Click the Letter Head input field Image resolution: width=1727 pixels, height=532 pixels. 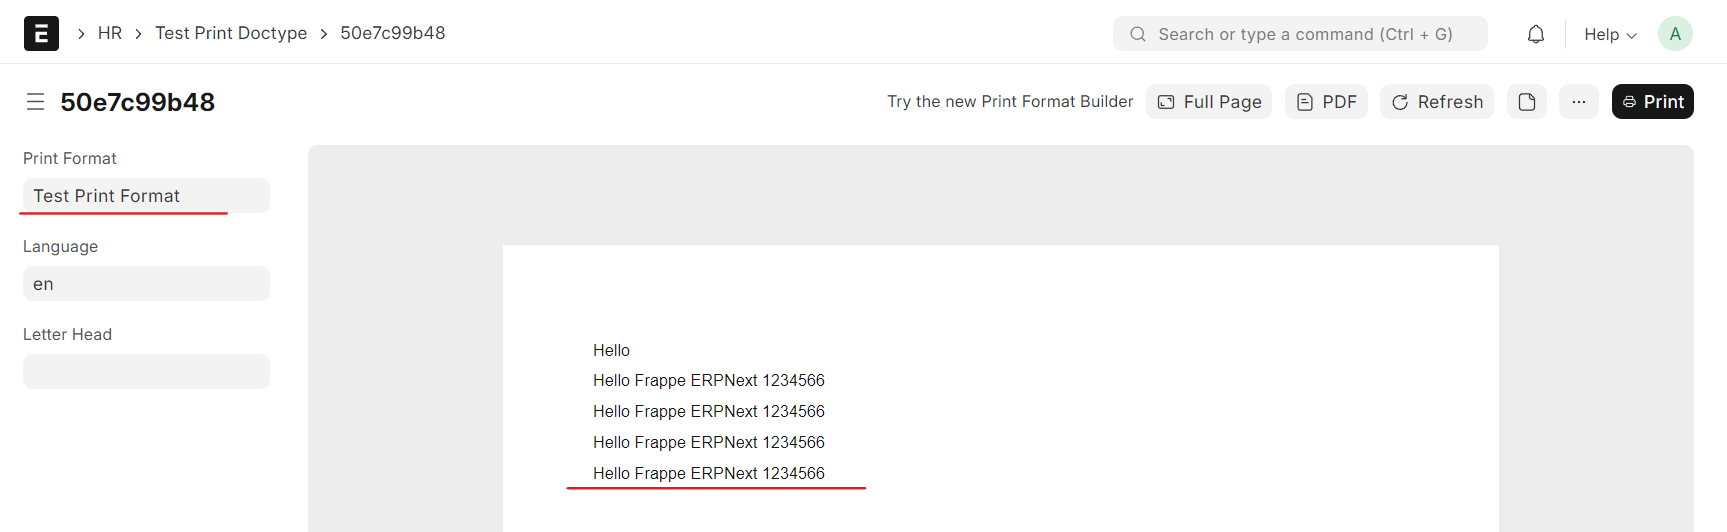click(146, 372)
